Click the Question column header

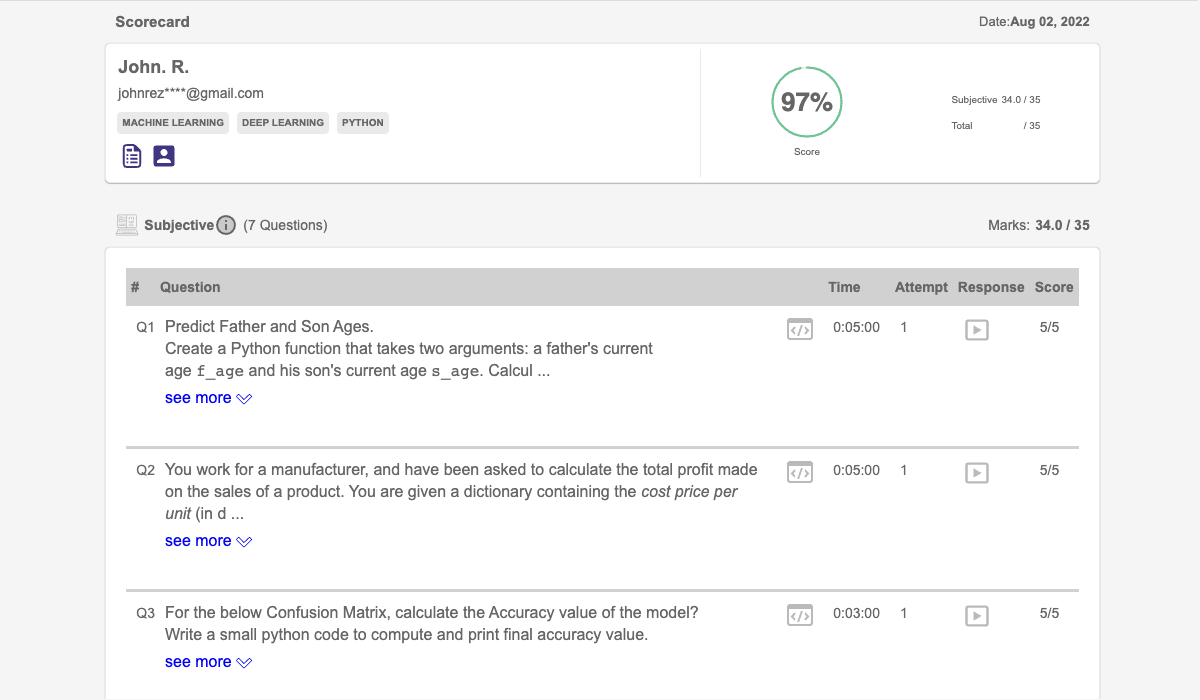point(190,287)
